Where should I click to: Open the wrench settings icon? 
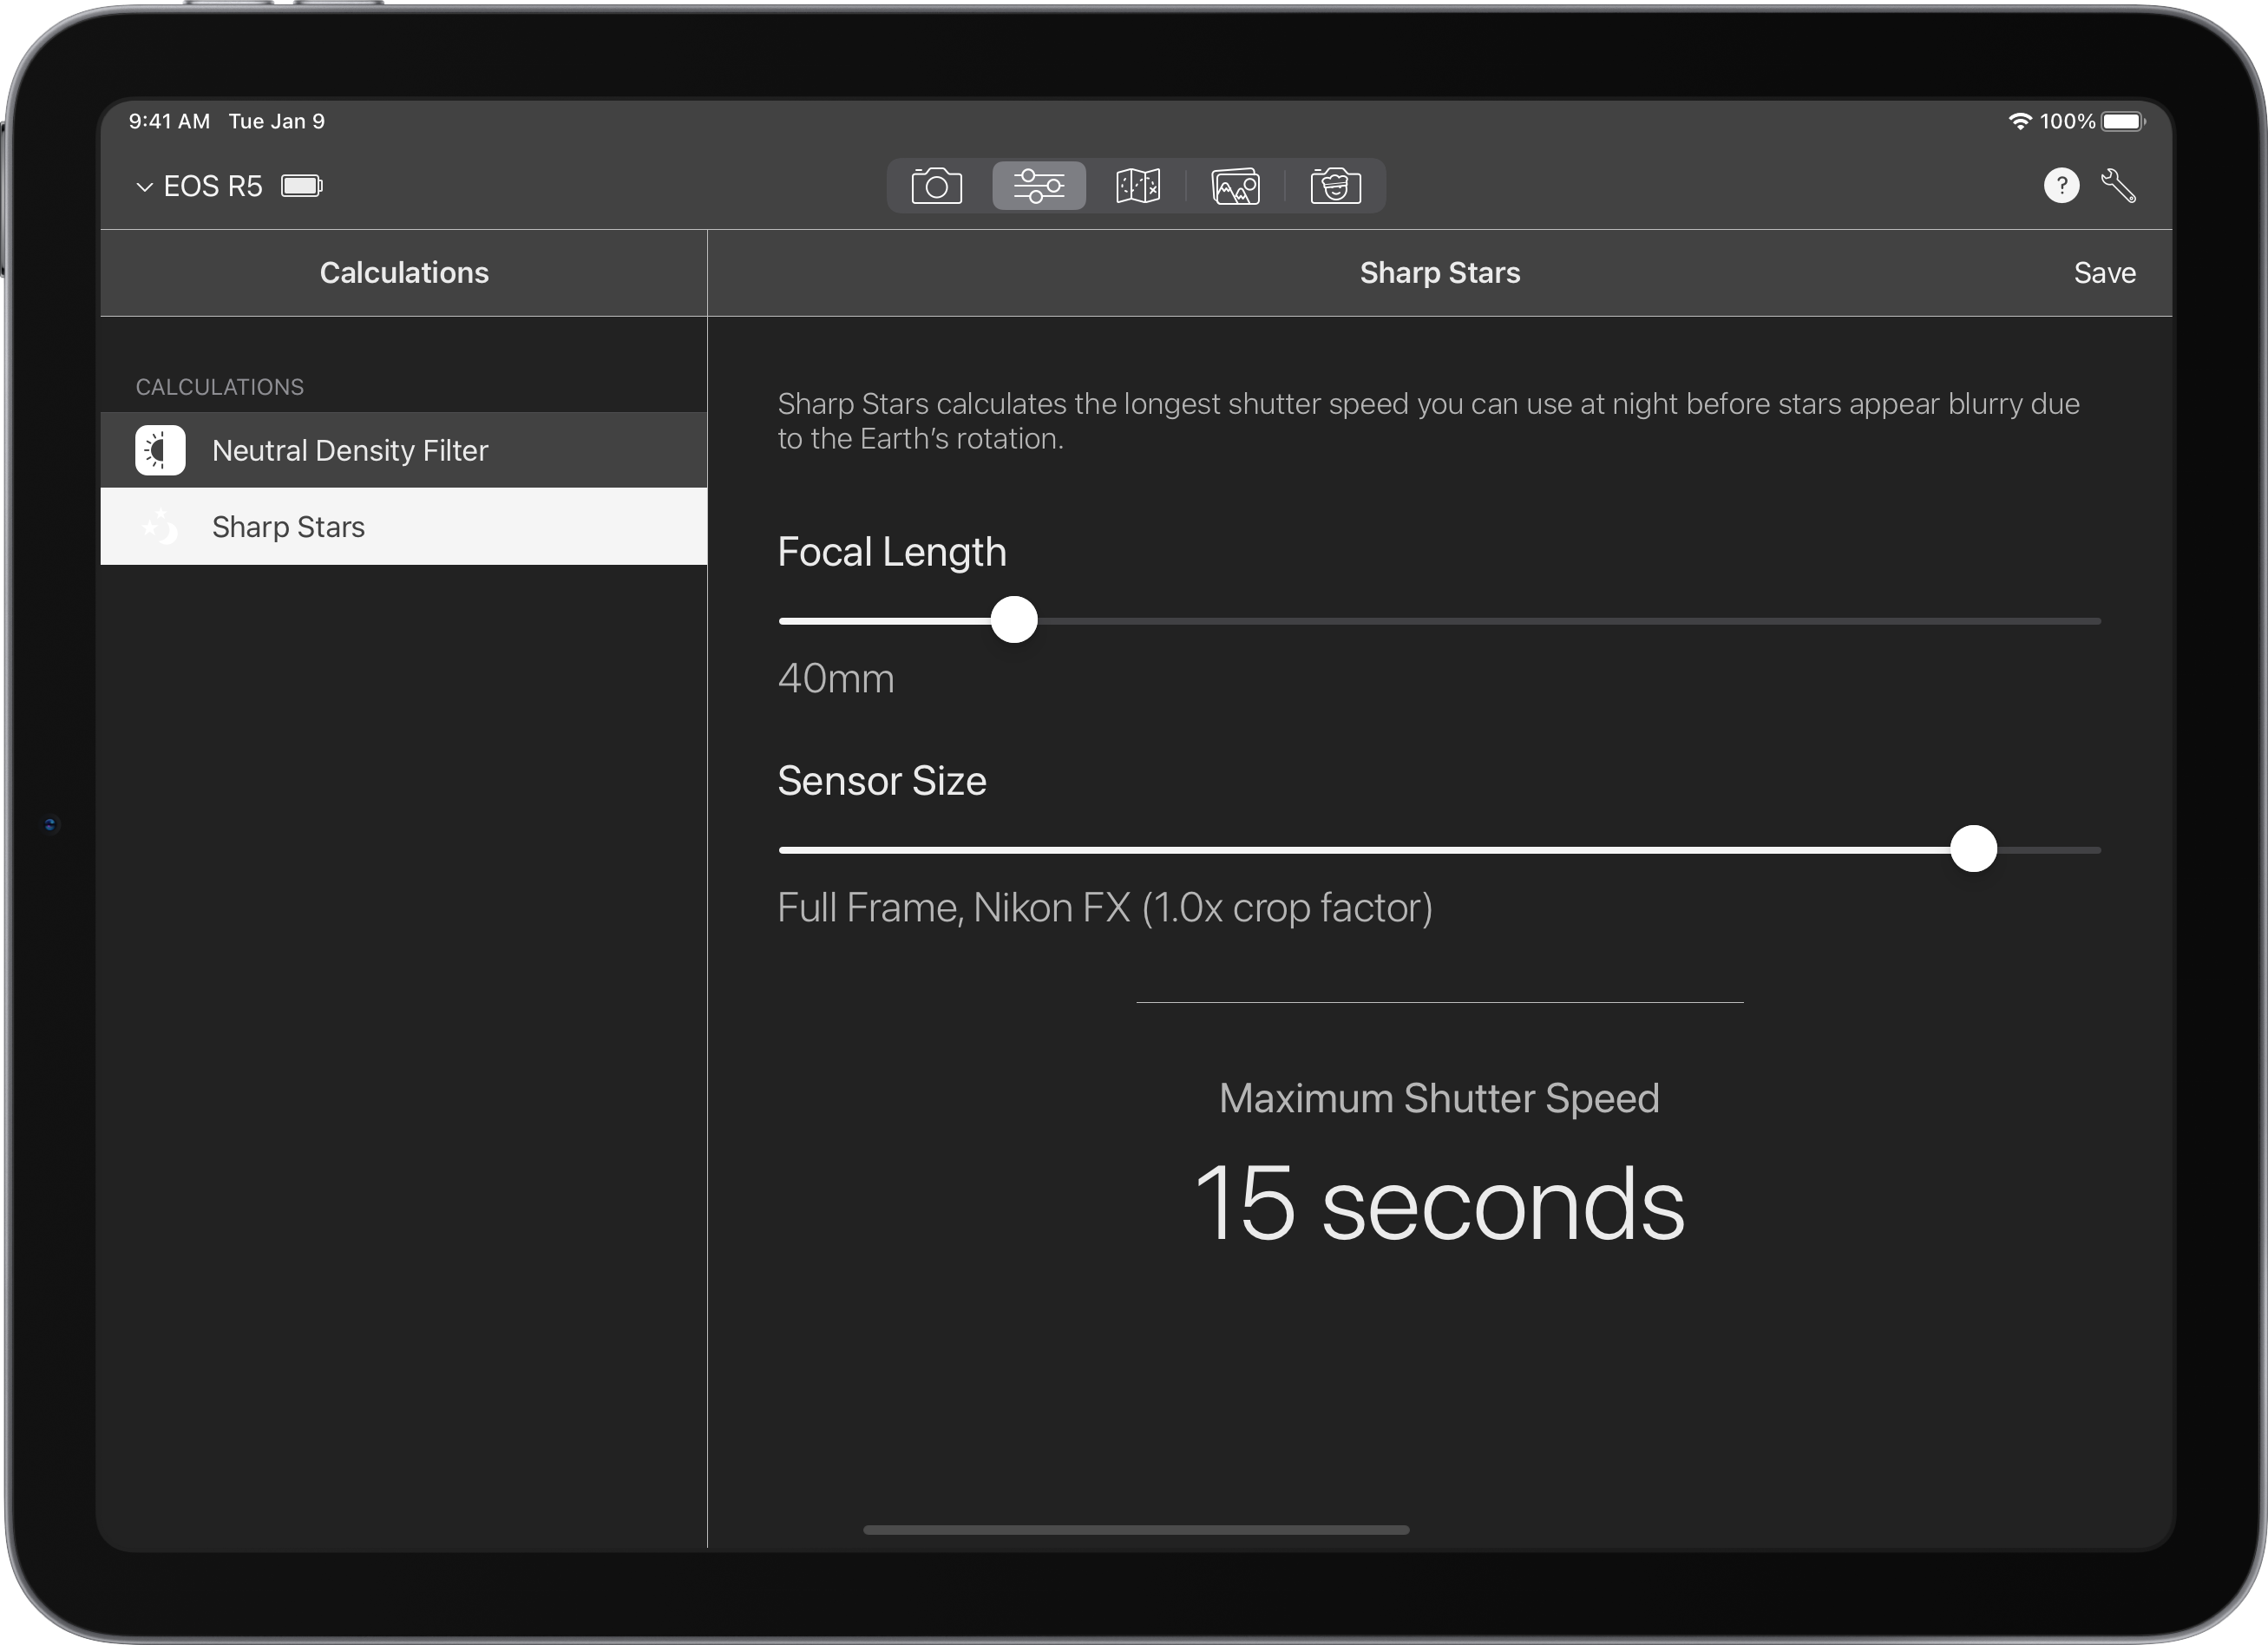click(x=2118, y=186)
